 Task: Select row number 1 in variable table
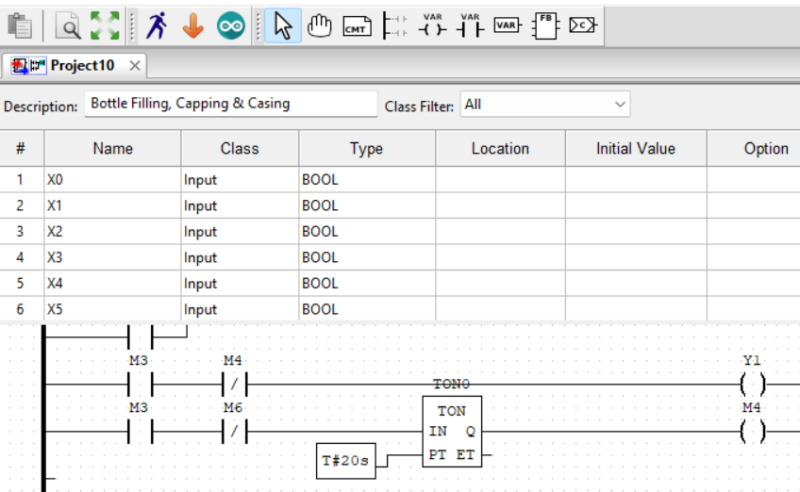20,180
